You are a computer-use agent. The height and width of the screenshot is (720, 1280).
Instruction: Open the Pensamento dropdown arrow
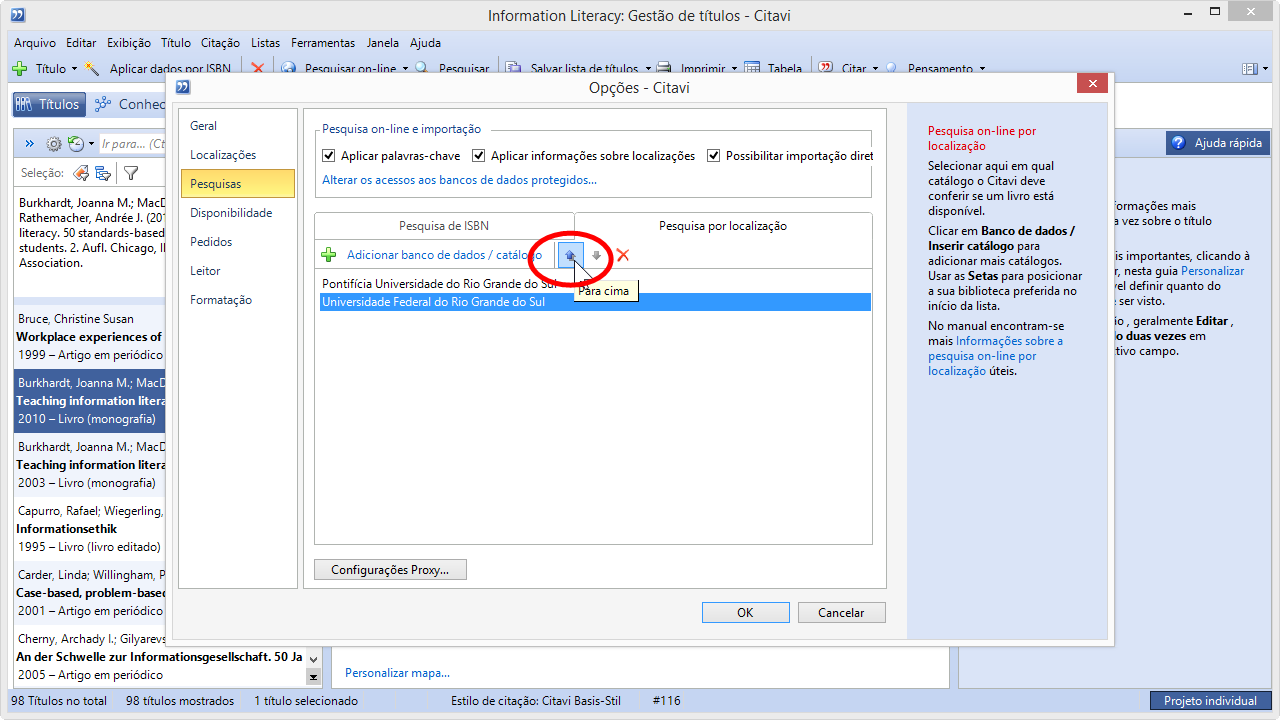[x=982, y=69]
